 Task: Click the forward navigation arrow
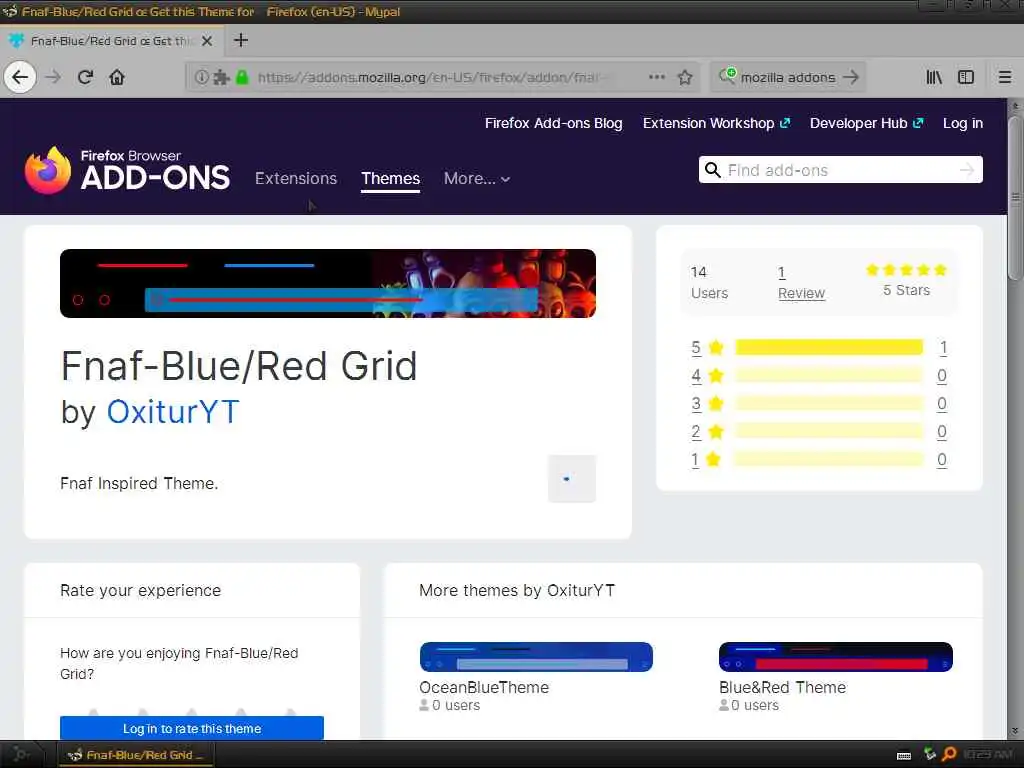[54, 77]
